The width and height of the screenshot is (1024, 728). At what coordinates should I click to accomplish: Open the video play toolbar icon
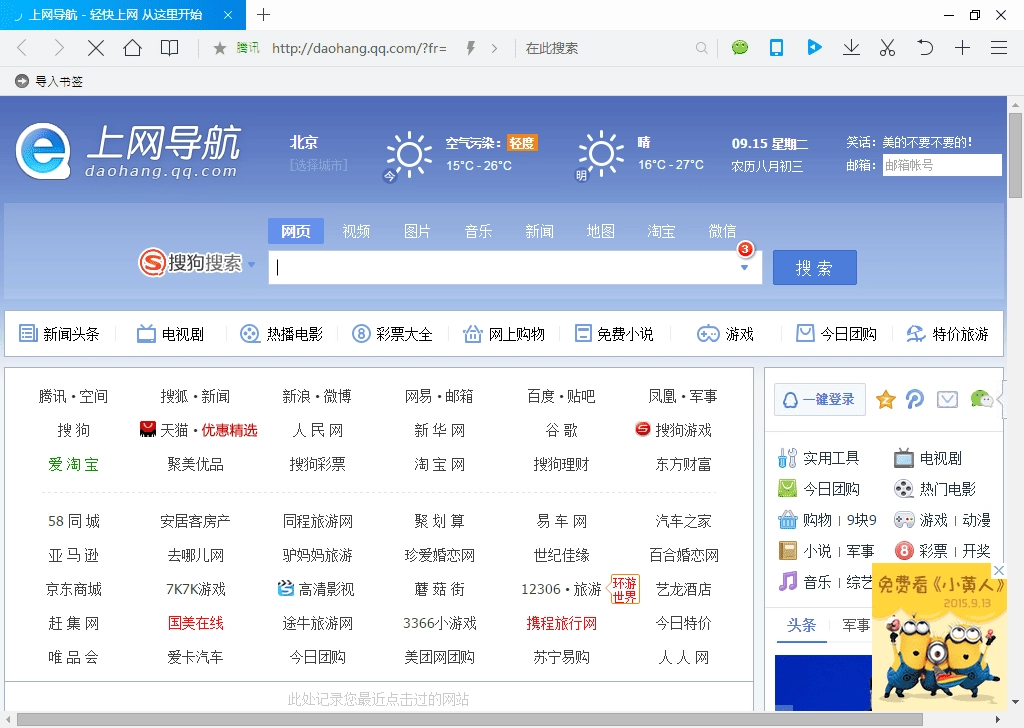(x=814, y=47)
